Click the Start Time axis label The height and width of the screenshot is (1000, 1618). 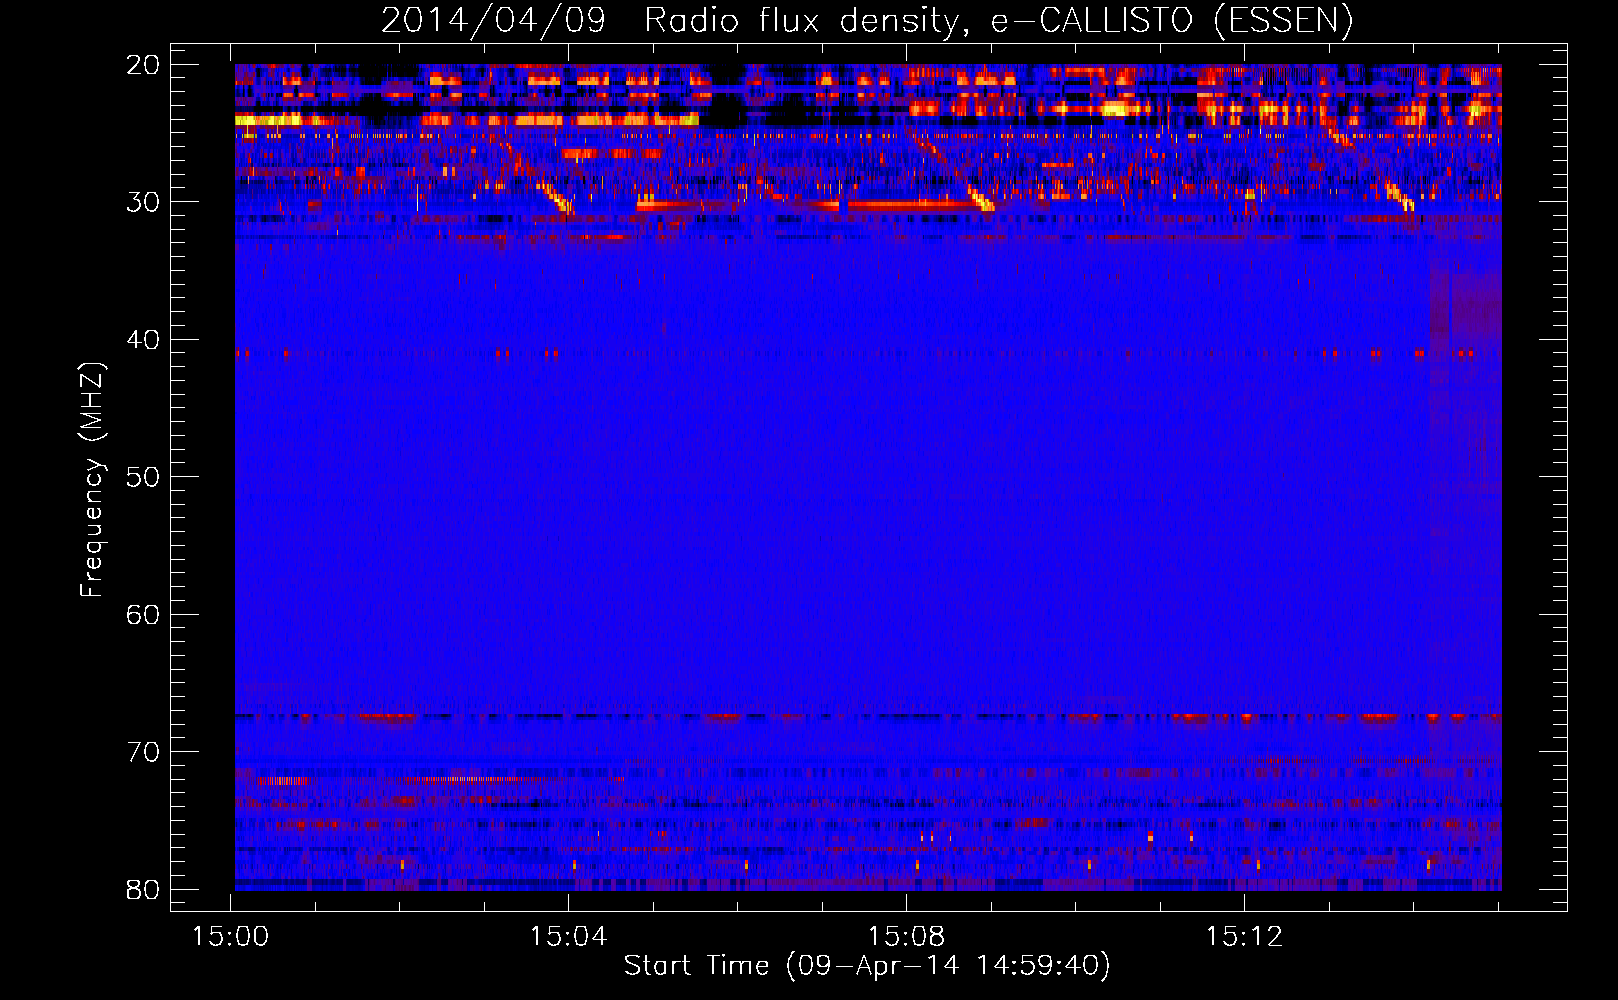tap(866, 966)
